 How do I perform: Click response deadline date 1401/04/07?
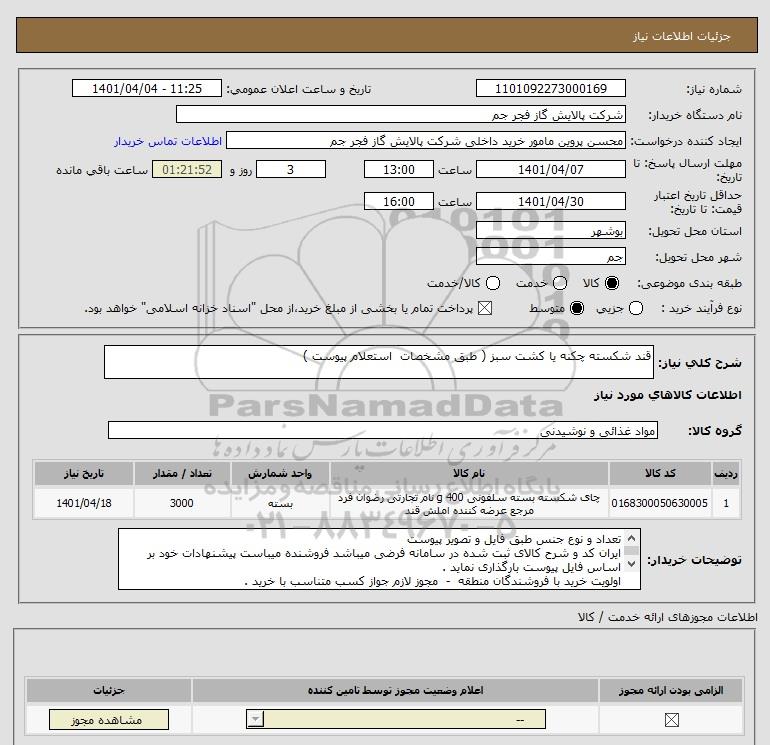[x=550, y=169]
